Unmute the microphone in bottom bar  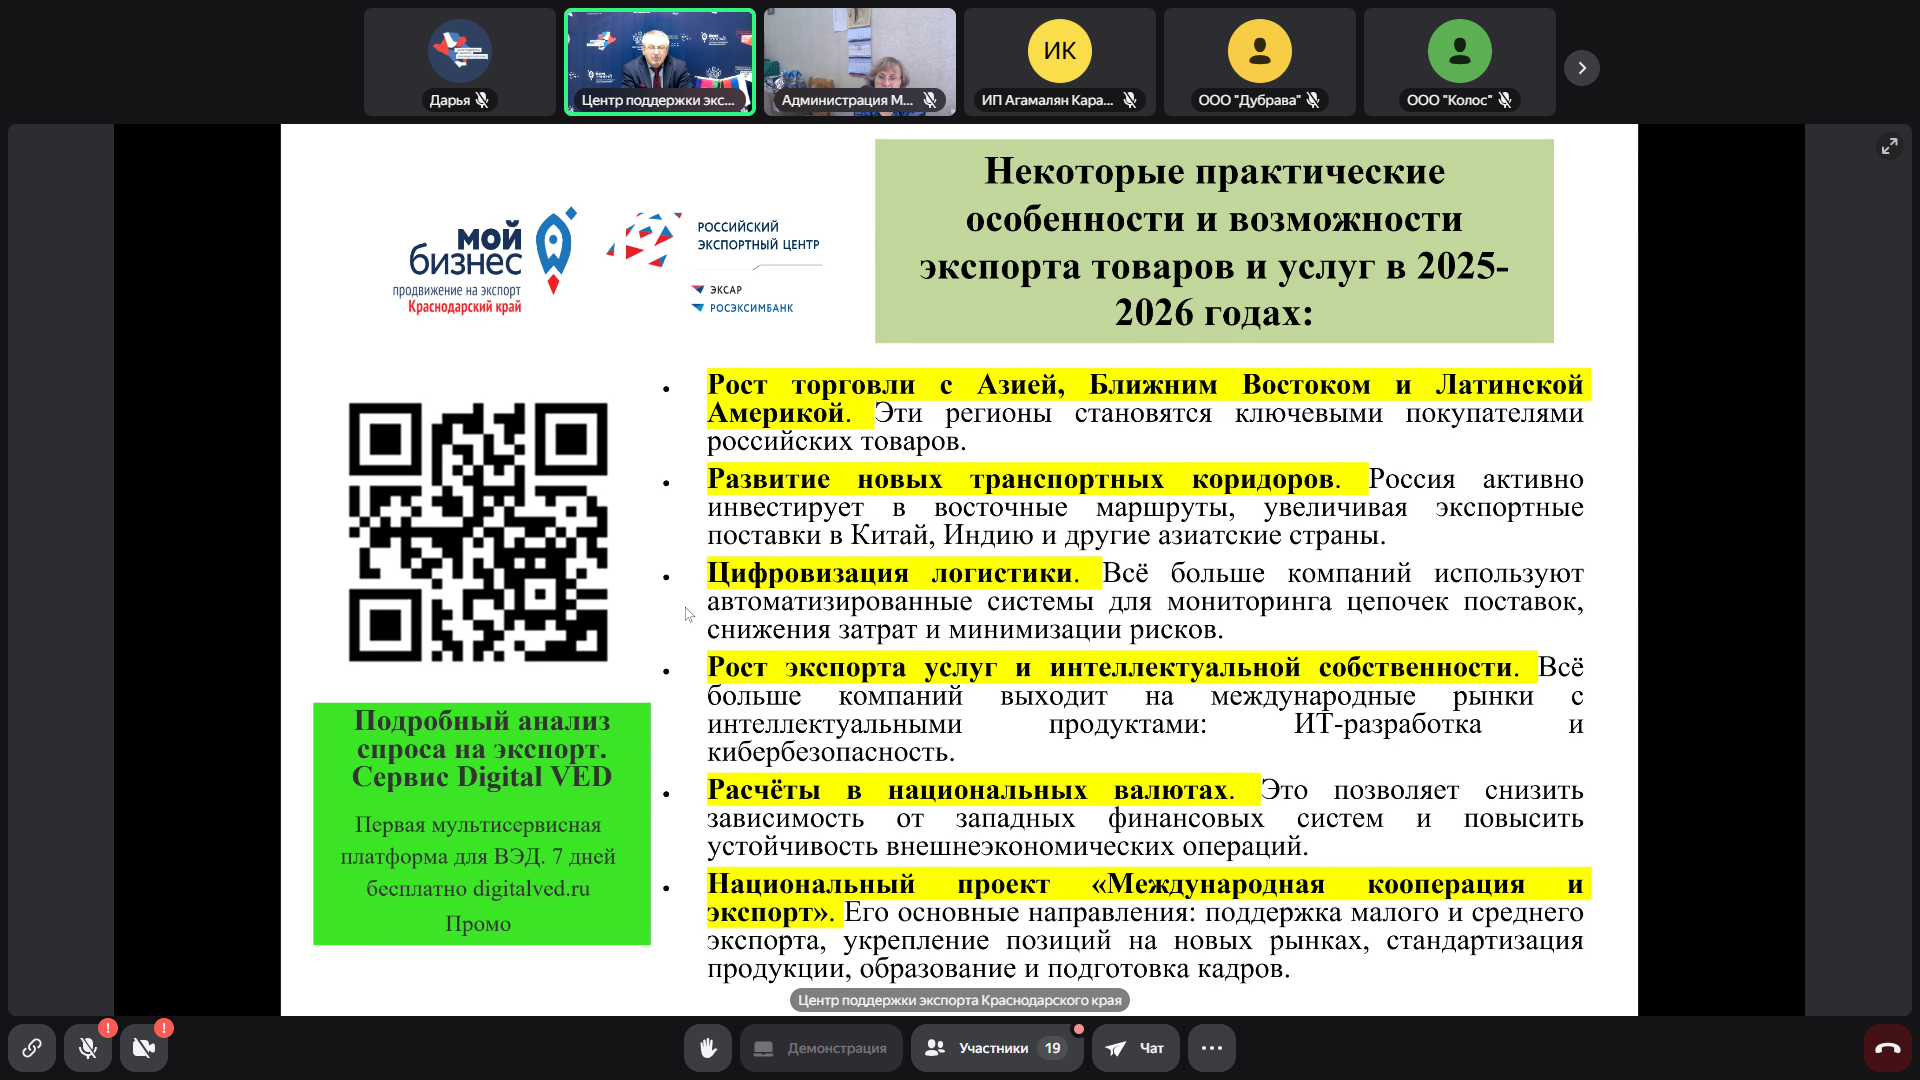[88, 1048]
